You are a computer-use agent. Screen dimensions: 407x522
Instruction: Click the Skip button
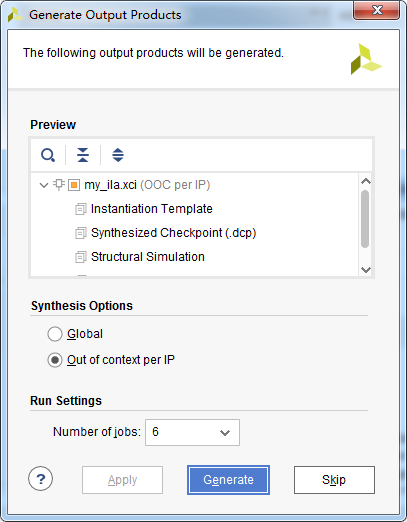pyautogui.click(x=334, y=480)
